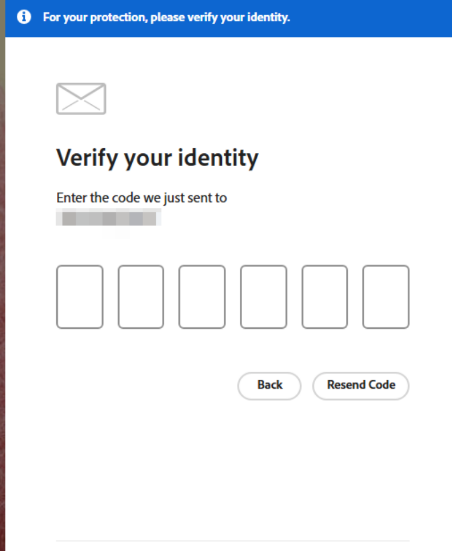Click empty space left of the Back button

(x=144, y=385)
